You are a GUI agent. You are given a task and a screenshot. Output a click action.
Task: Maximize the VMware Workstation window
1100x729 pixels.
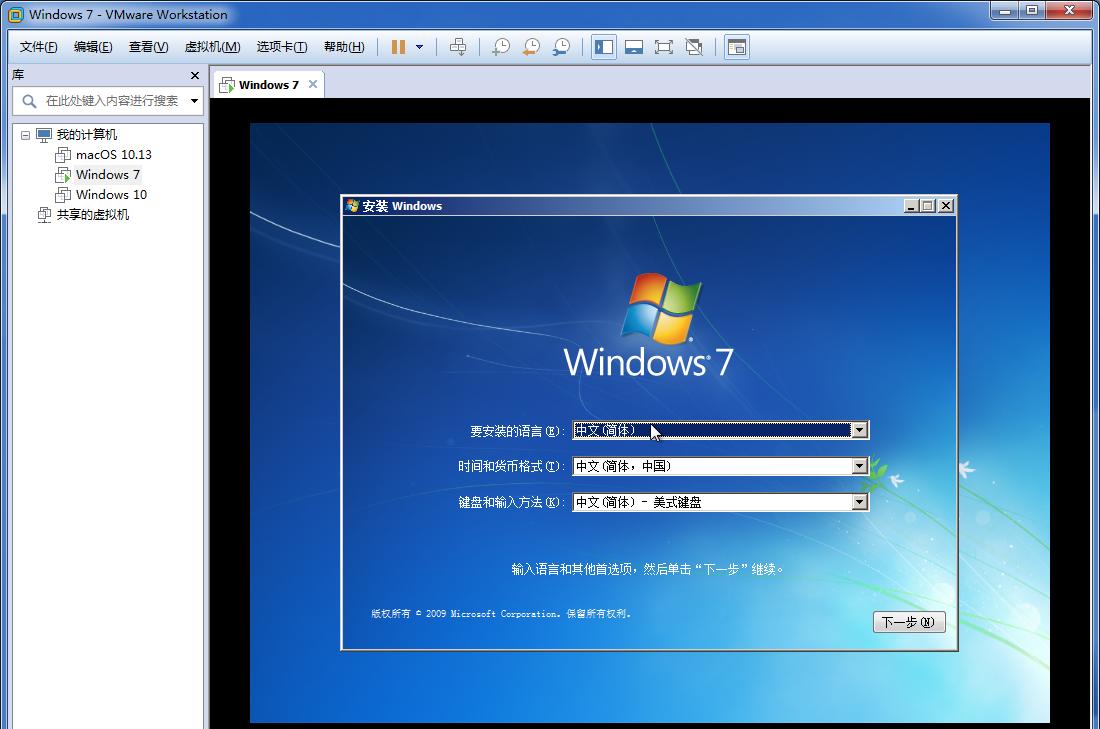click(x=1031, y=10)
